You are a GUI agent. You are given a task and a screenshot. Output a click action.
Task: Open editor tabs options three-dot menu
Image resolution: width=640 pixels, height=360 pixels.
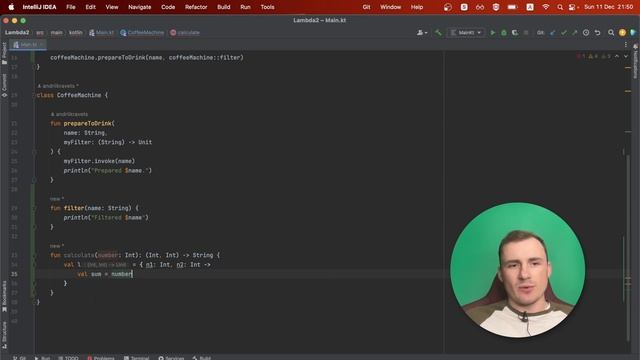coord(626,44)
